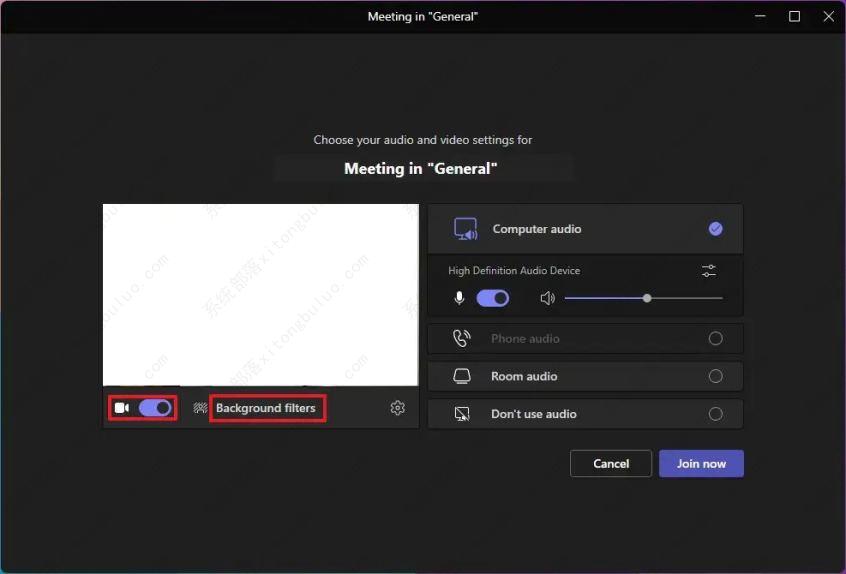
Task: Click the Computer audio monitor icon
Action: (466, 229)
